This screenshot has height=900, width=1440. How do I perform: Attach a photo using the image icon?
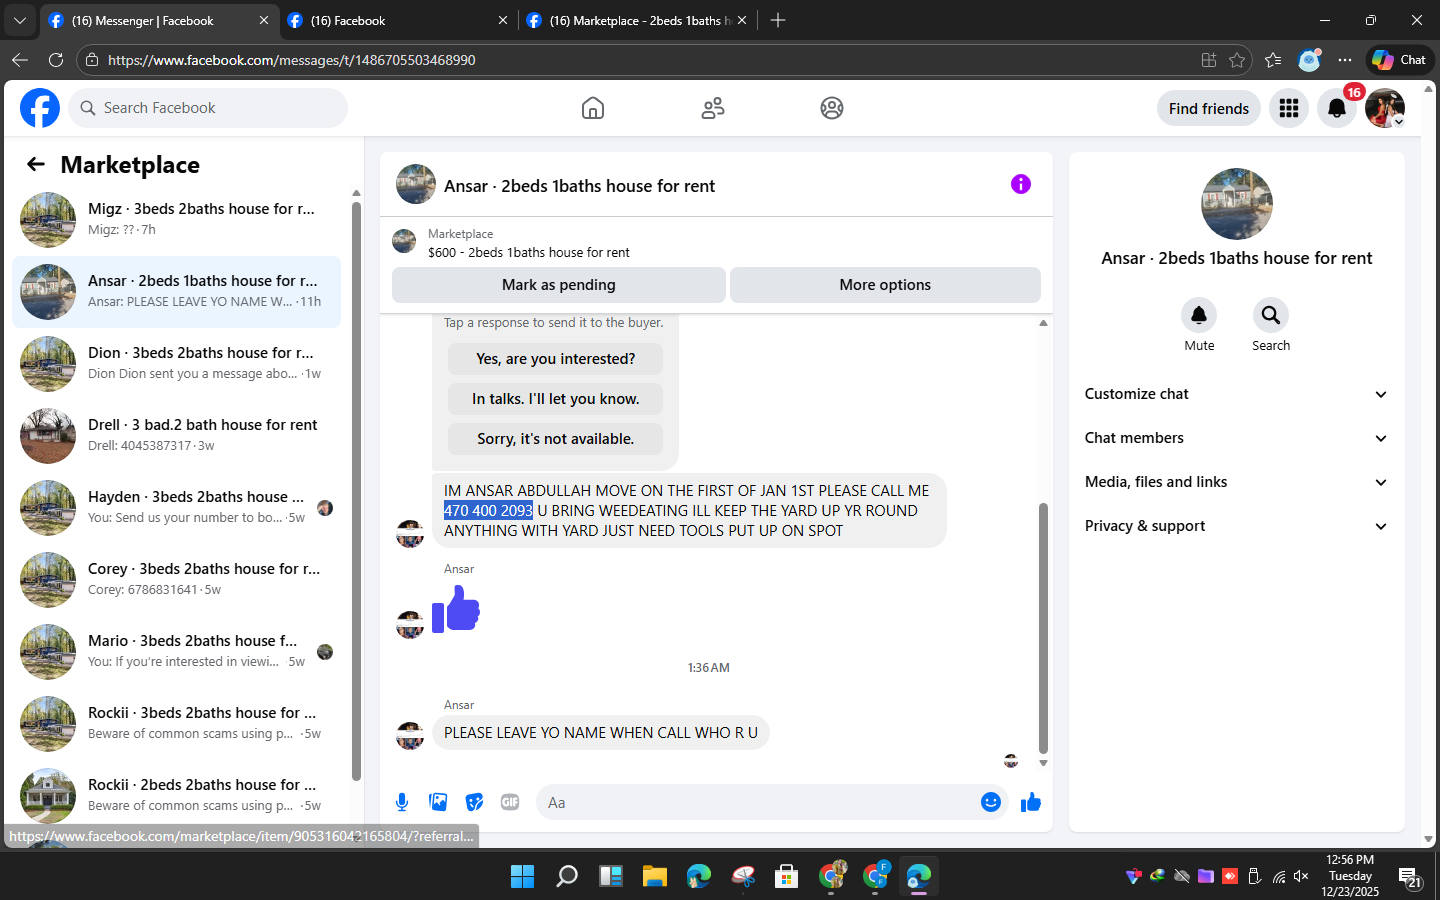(438, 802)
